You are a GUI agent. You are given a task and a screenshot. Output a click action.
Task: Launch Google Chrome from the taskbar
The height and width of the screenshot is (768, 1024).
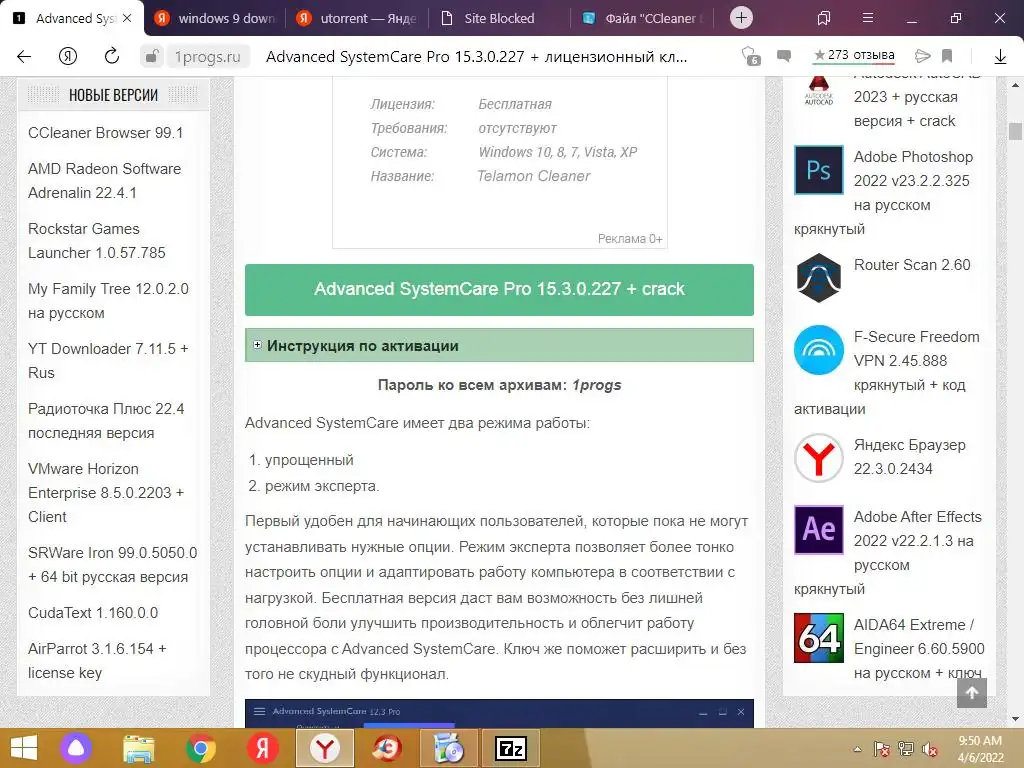[x=200, y=748]
